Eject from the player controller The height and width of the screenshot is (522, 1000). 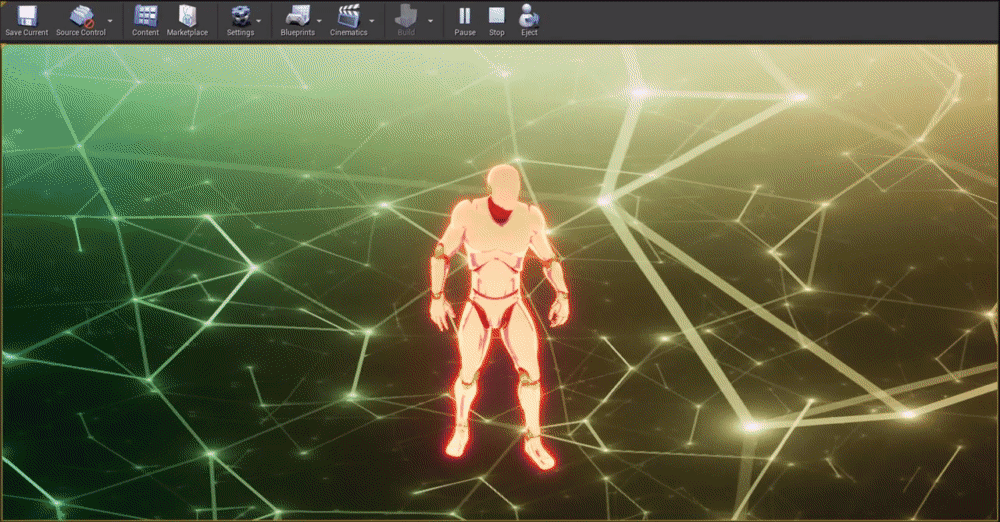click(529, 16)
